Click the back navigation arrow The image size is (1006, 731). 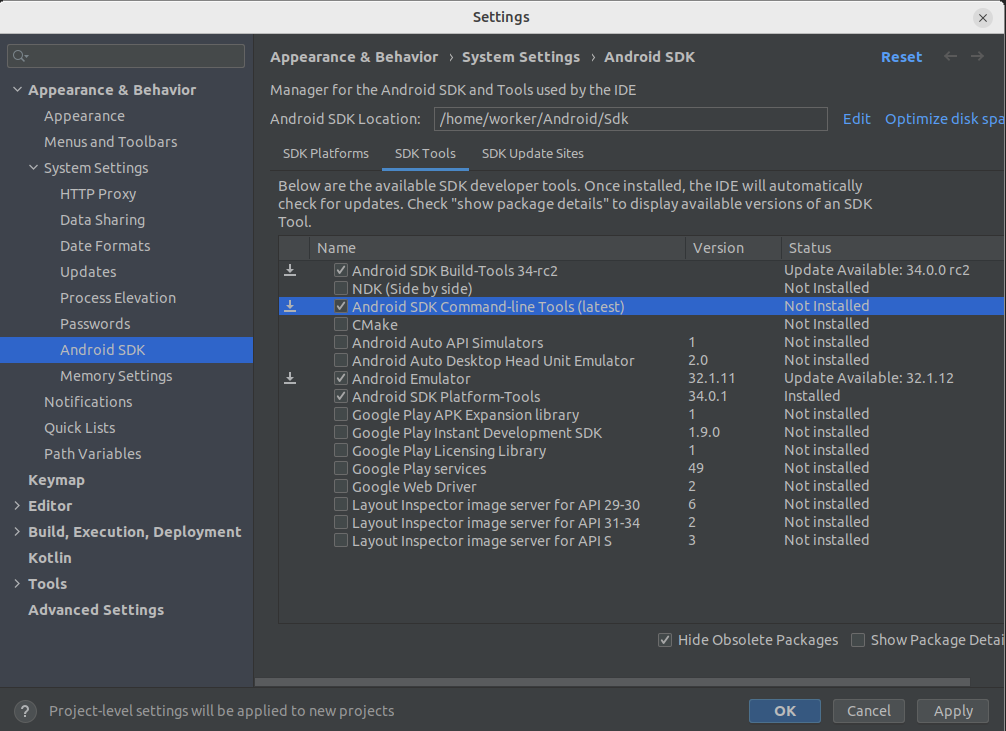[950, 56]
